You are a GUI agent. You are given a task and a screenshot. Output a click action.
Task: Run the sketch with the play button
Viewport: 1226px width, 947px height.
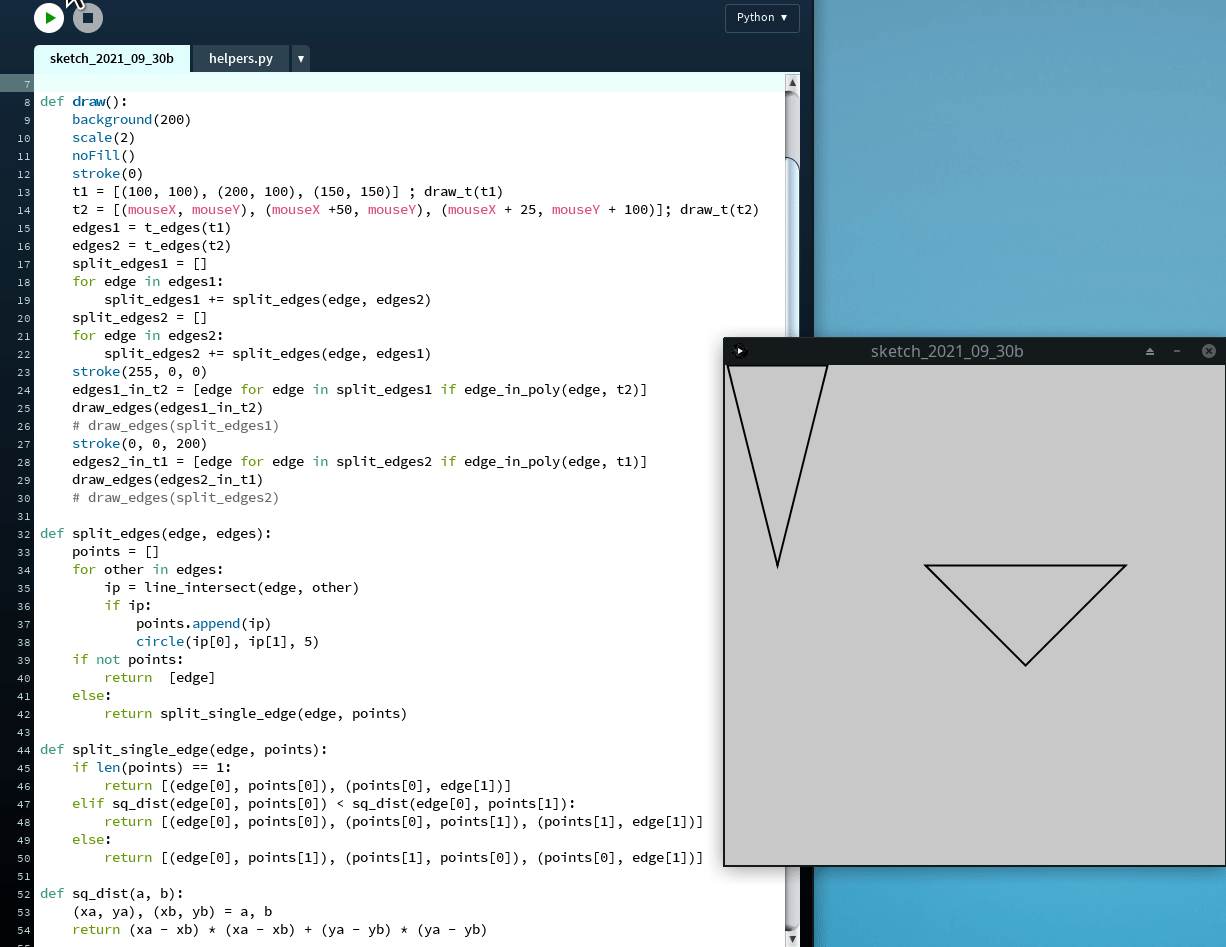48,17
